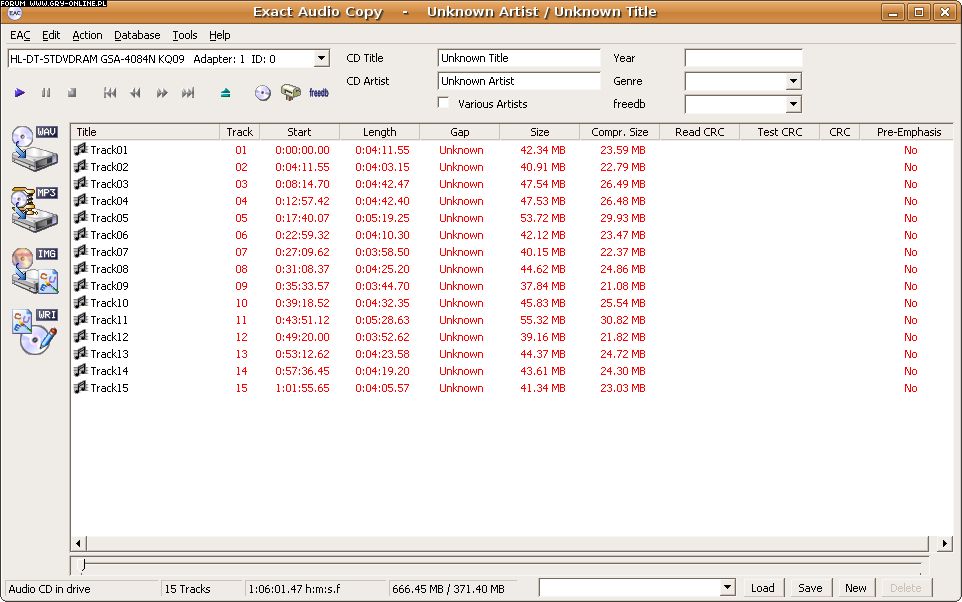Skip to the previous track
The image size is (962, 602).
[110, 93]
